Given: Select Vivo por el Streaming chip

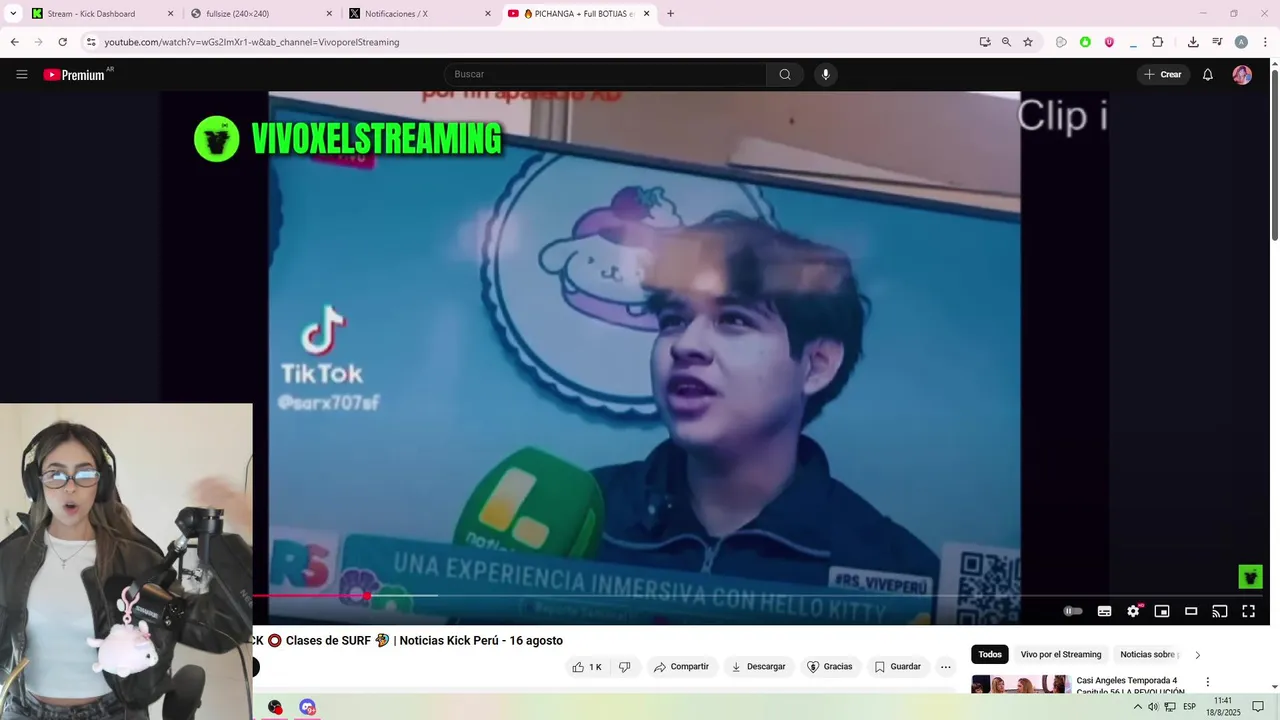Looking at the screenshot, I should click(x=1061, y=655).
